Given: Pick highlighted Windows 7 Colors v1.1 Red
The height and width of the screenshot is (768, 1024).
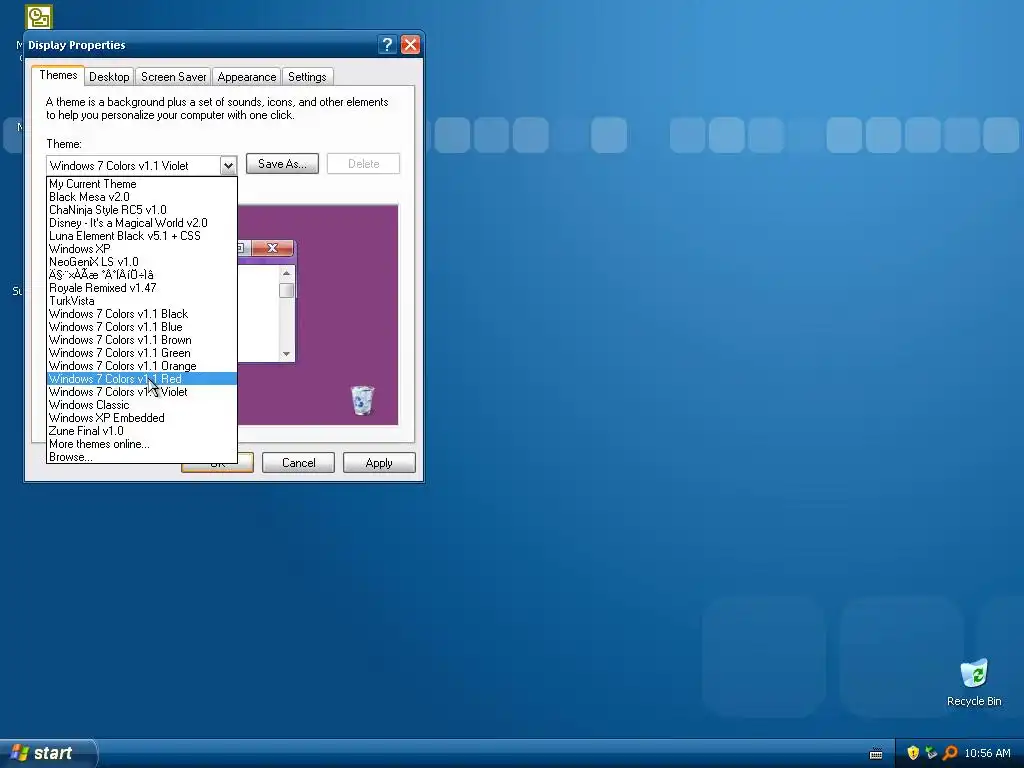Looking at the screenshot, I should click(x=142, y=379).
